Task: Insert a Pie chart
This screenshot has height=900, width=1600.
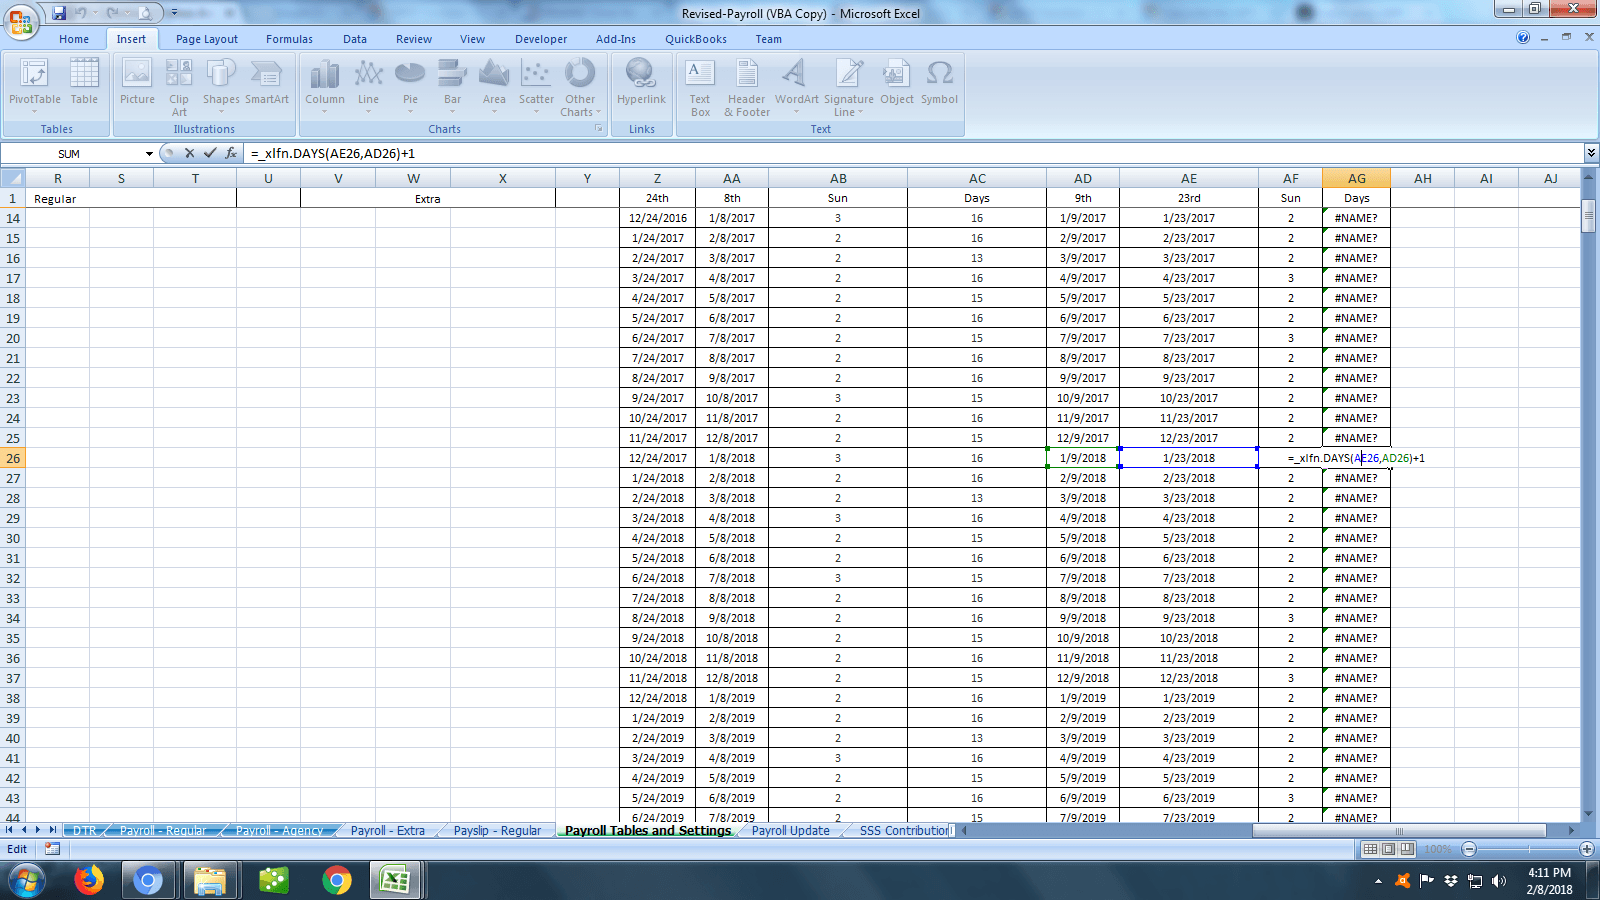Action: [410, 82]
